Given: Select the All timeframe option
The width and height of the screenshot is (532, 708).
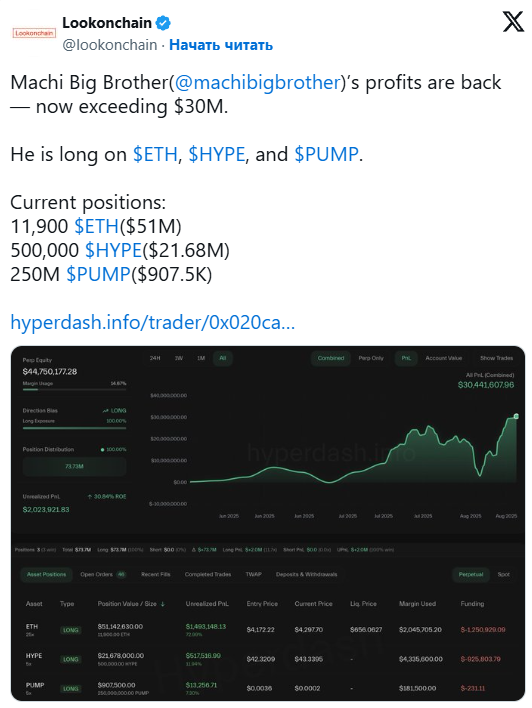Looking at the screenshot, I should click(x=222, y=358).
